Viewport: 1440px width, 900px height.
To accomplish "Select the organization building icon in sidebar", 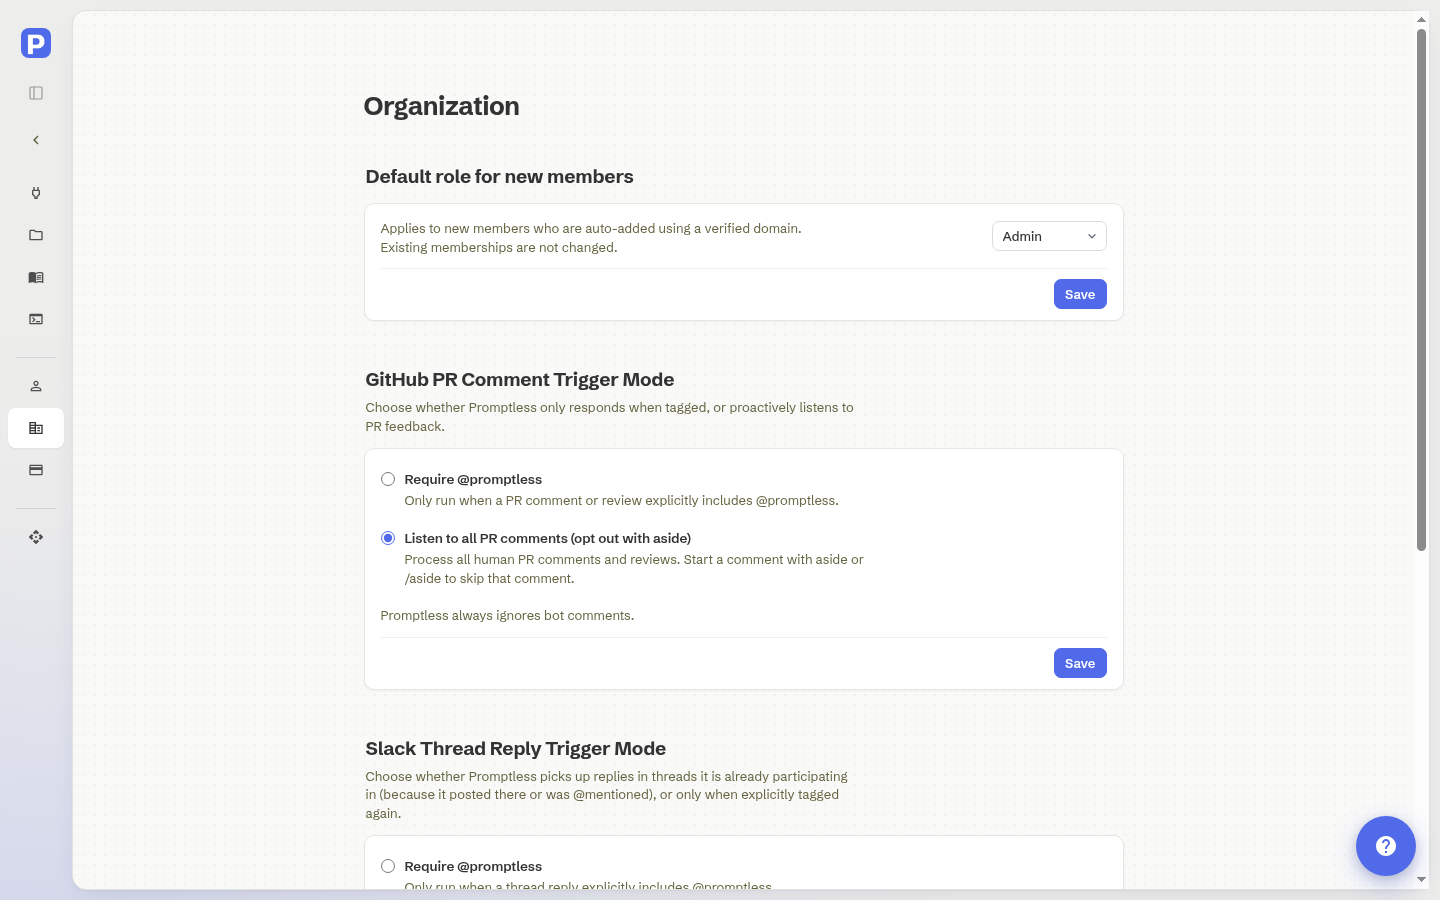I will (x=36, y=428).
